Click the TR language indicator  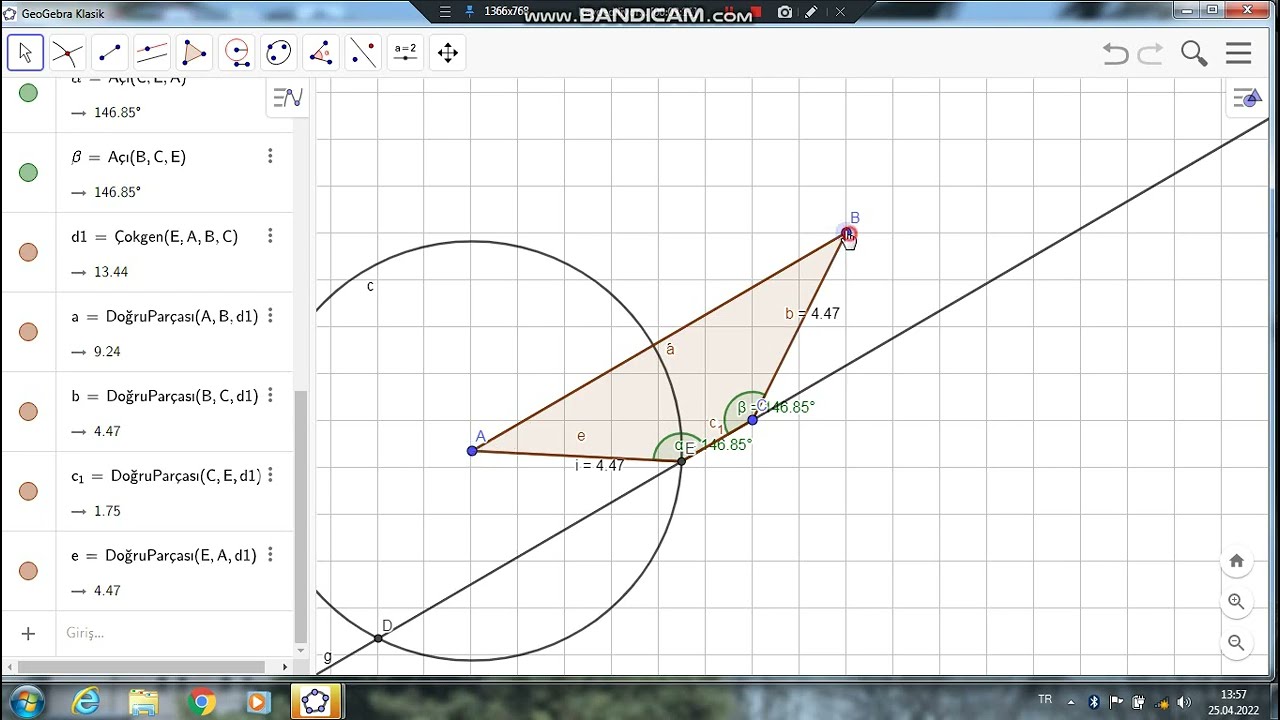coord(1045,700)
